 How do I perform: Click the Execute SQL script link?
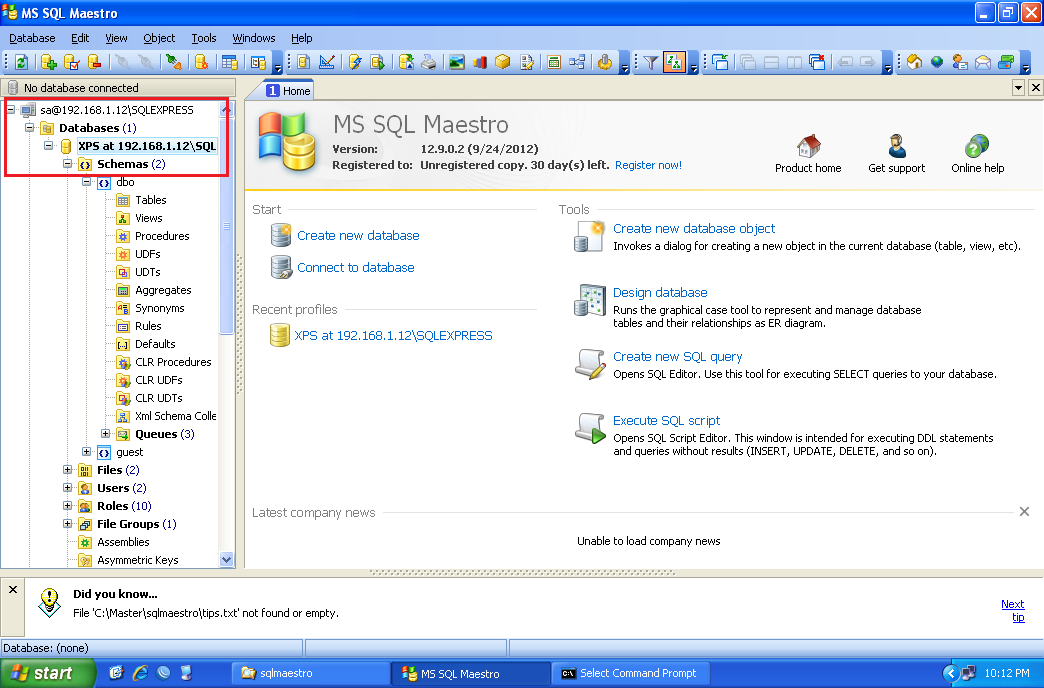coord(666,420)
